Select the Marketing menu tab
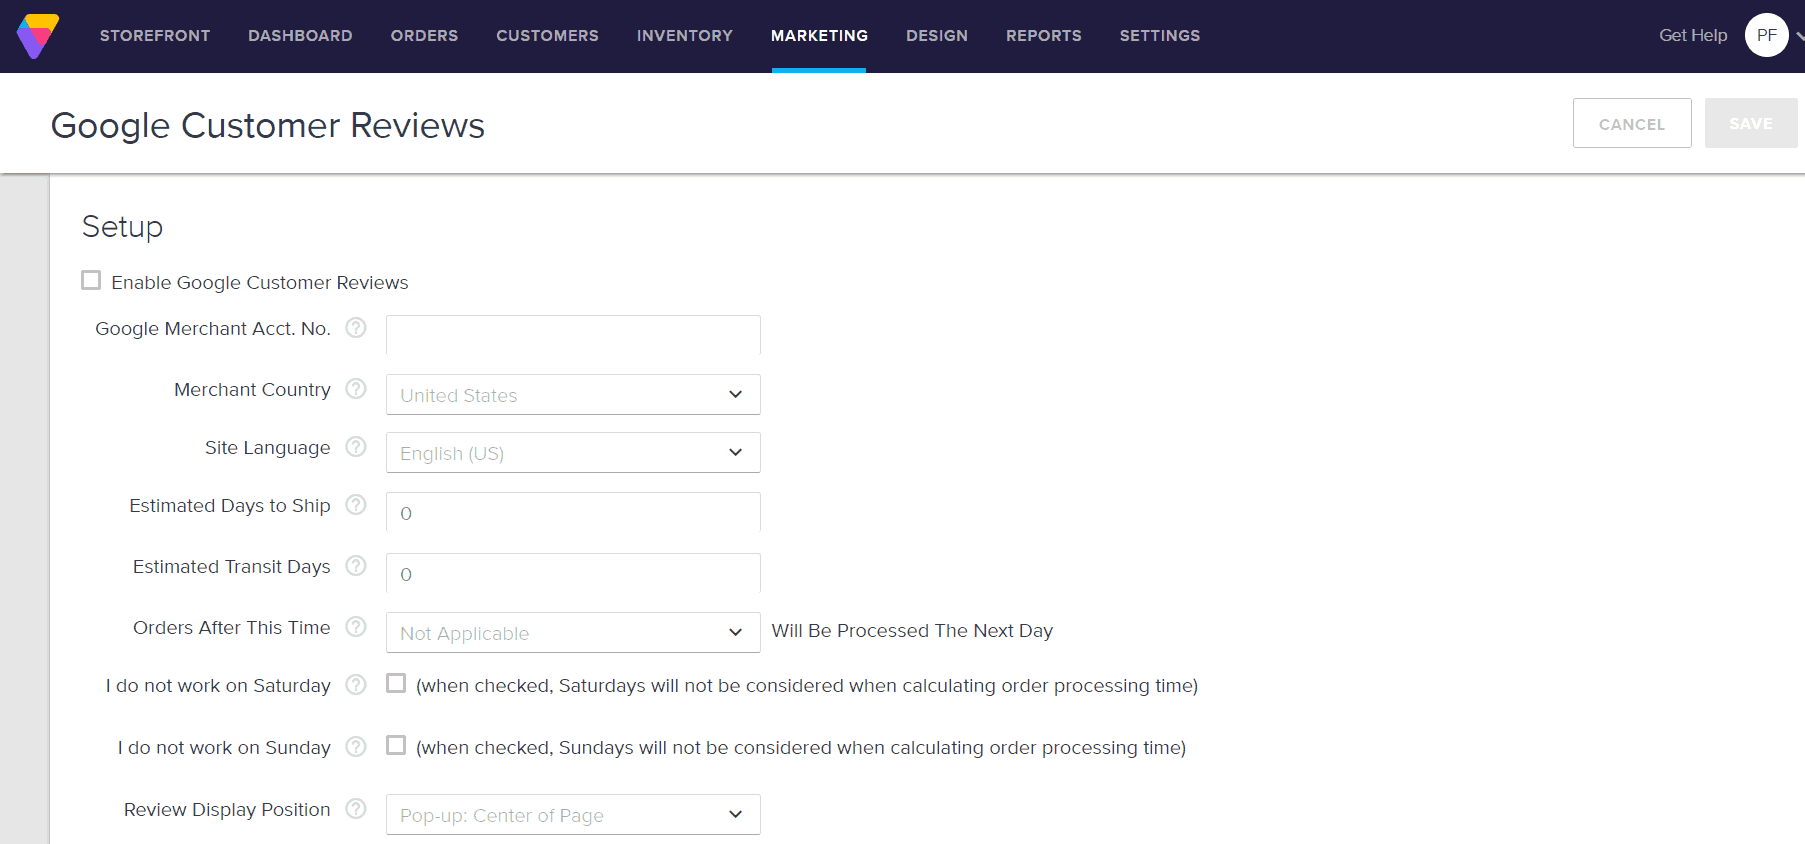The width and height of the screenshot is (1805, 844). (x=819, y=36)
